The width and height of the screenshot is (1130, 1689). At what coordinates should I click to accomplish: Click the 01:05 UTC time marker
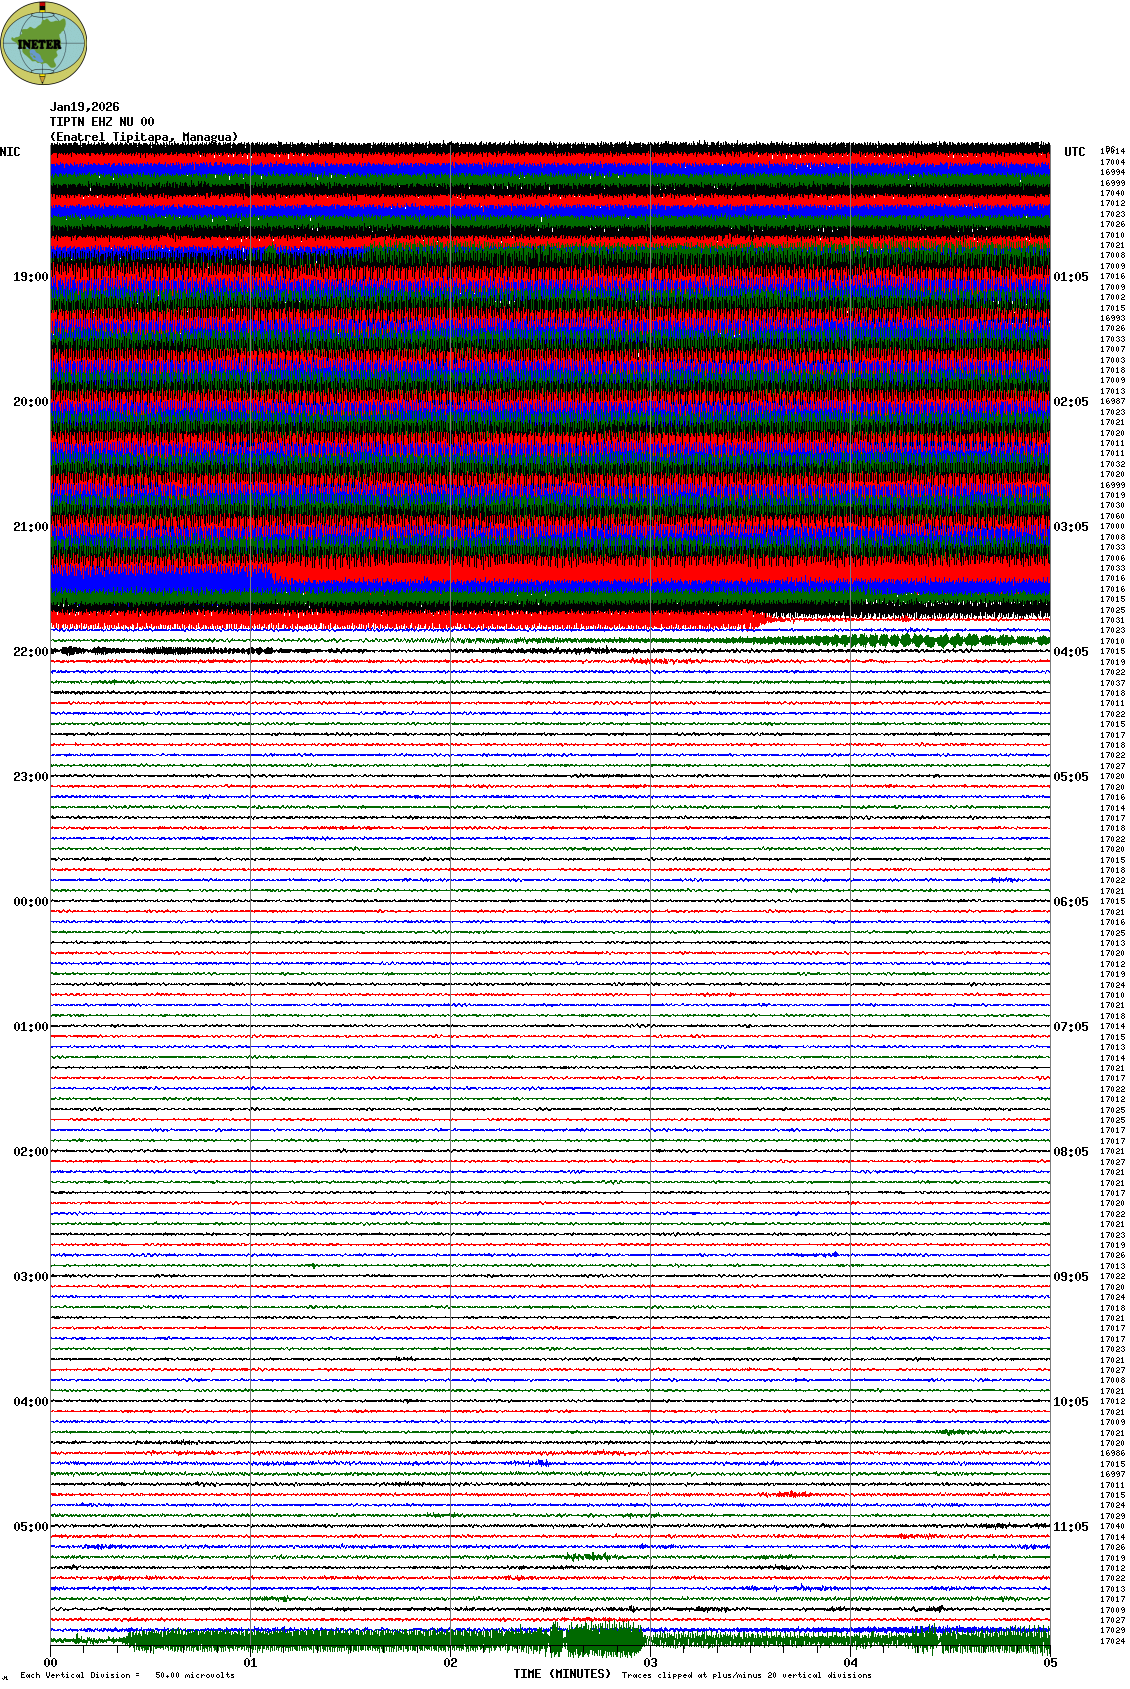point(1070,277)
